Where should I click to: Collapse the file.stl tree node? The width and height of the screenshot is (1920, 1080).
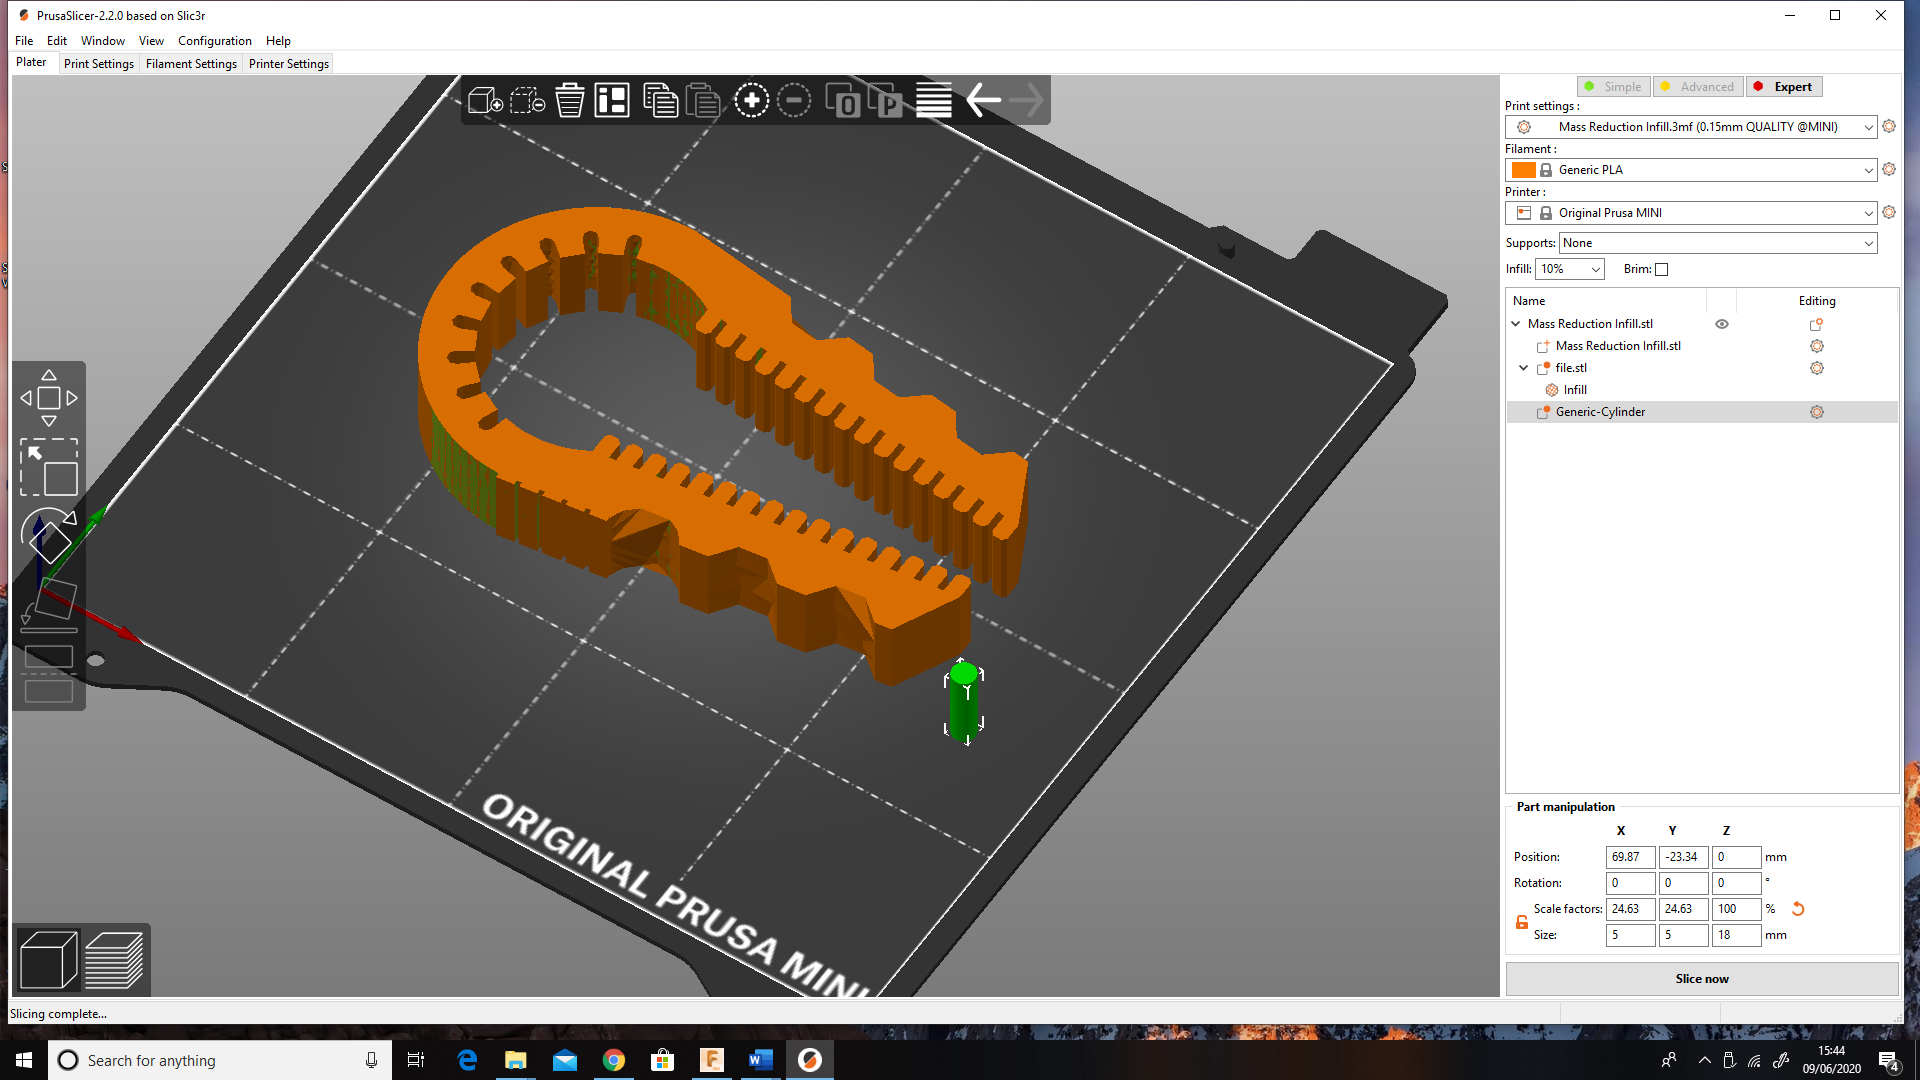1524,368
